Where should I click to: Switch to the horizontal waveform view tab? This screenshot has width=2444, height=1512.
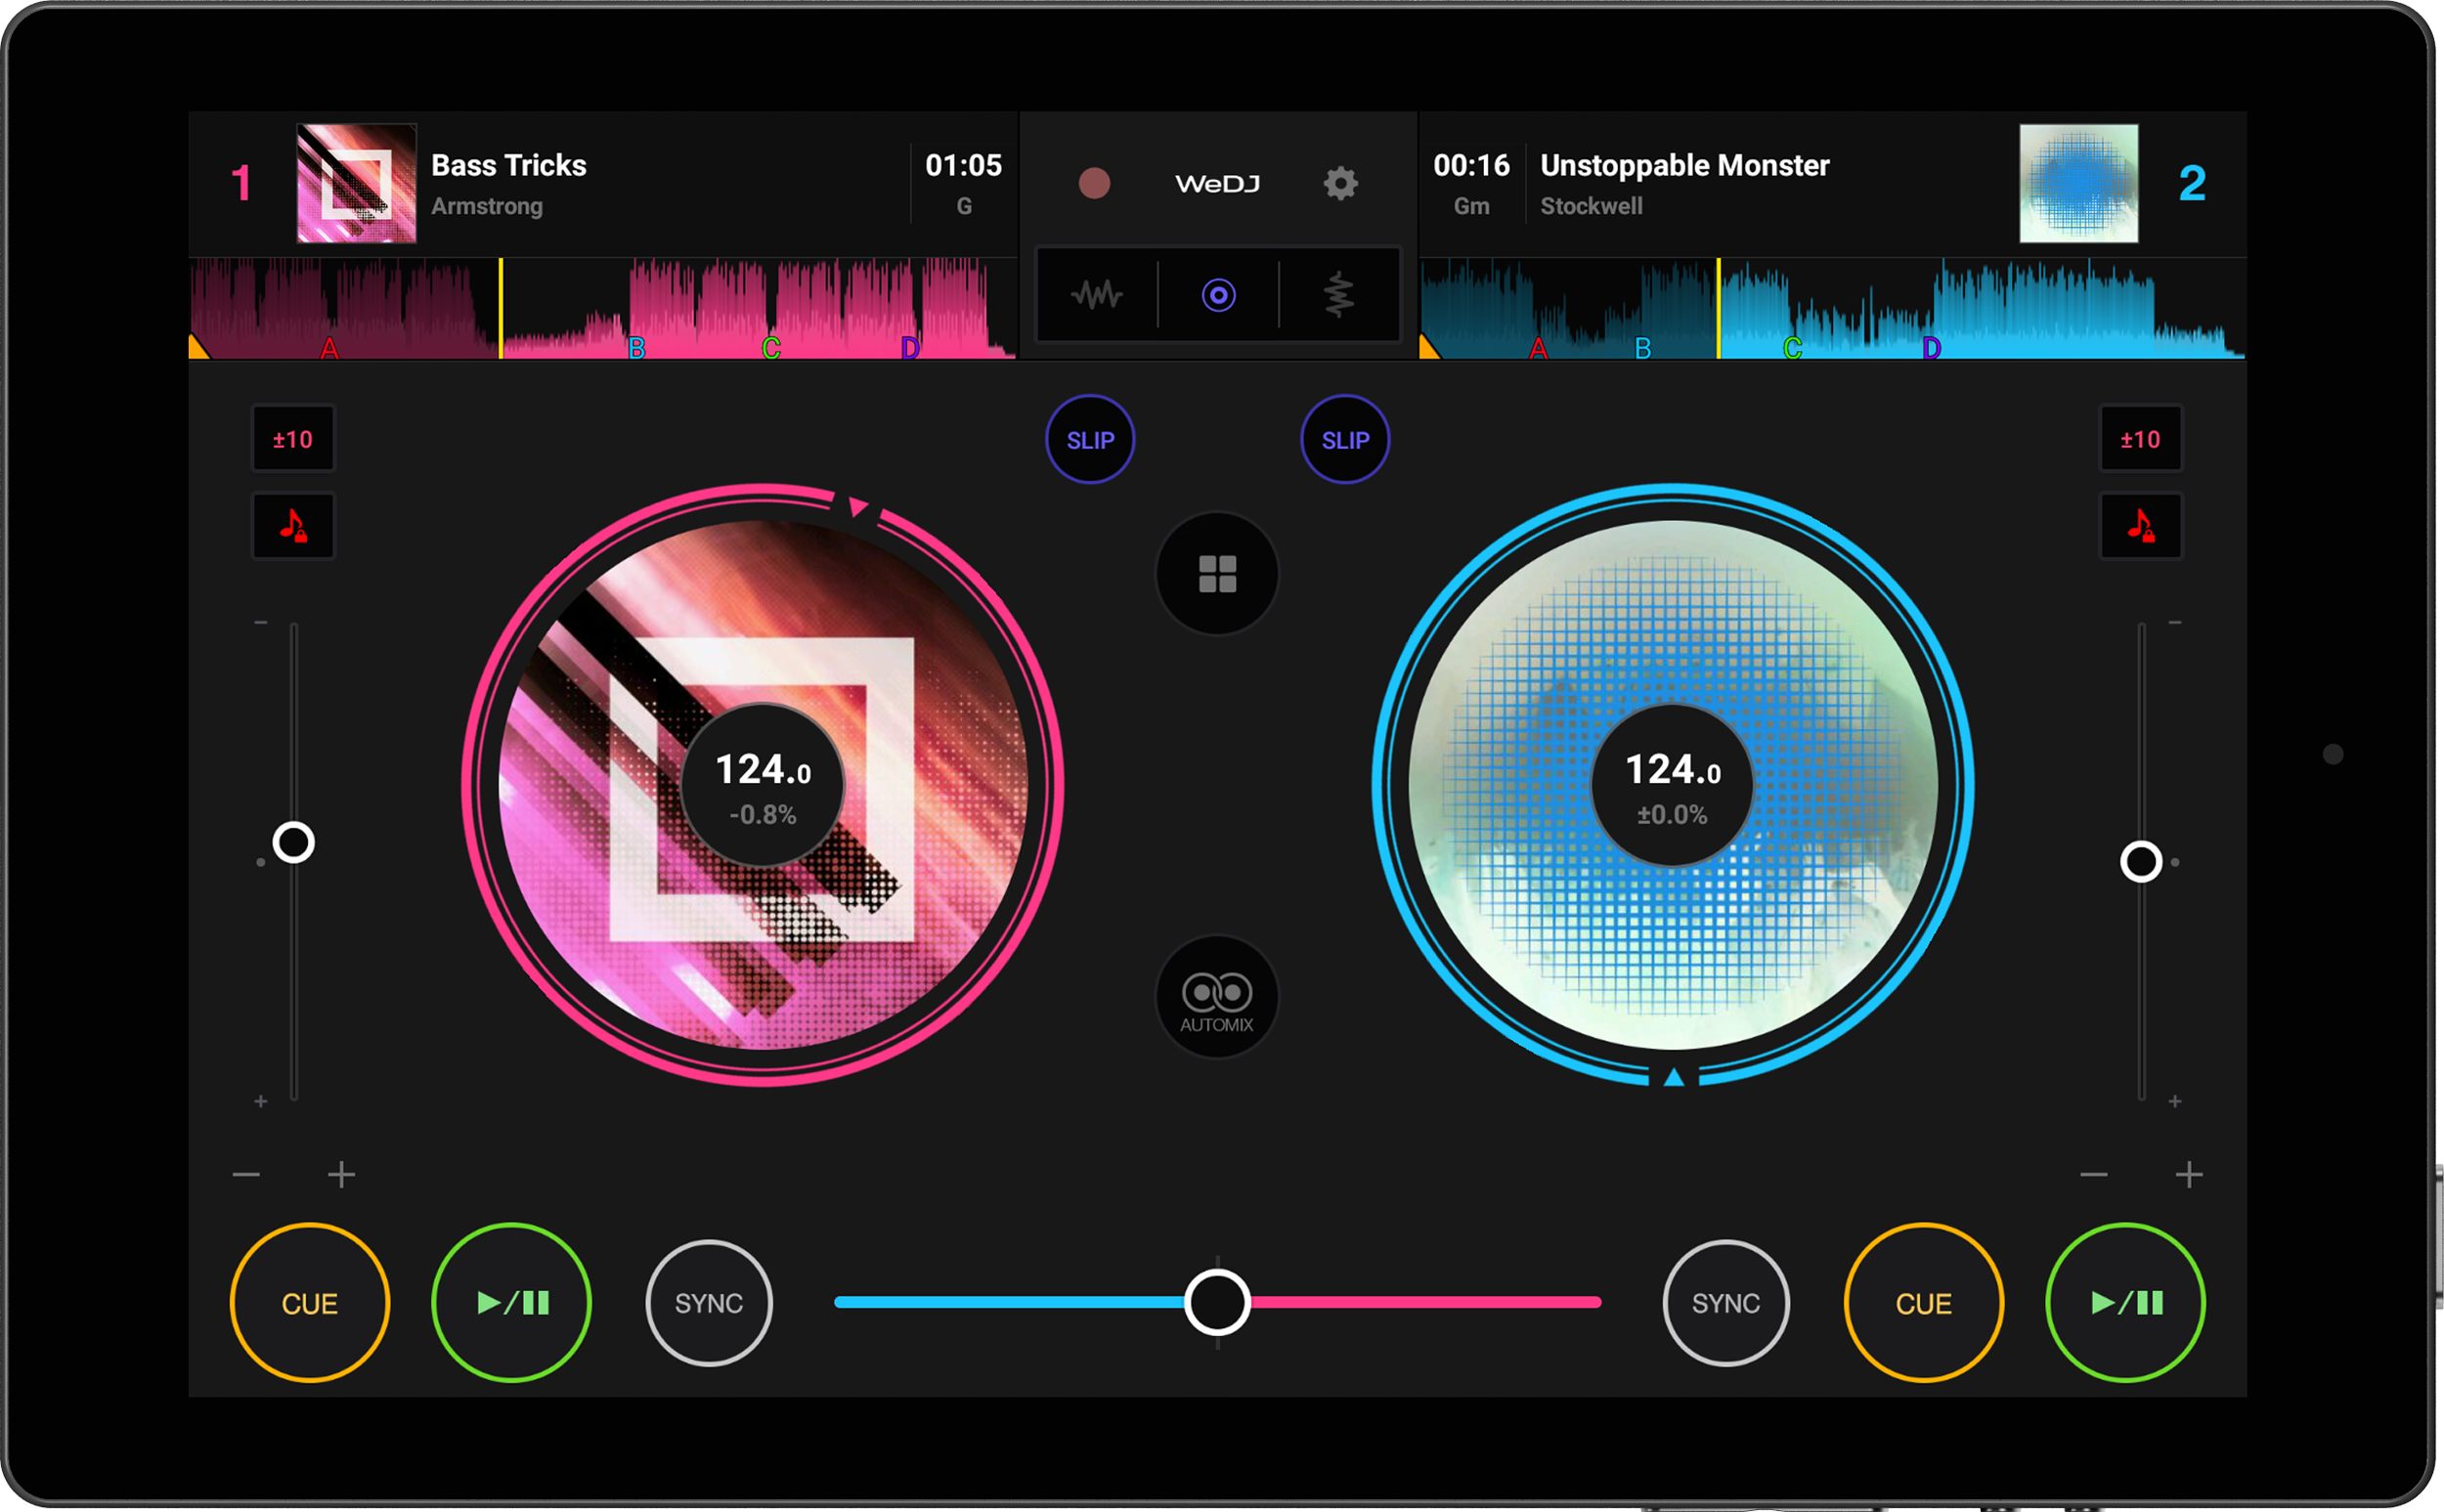1097,295
